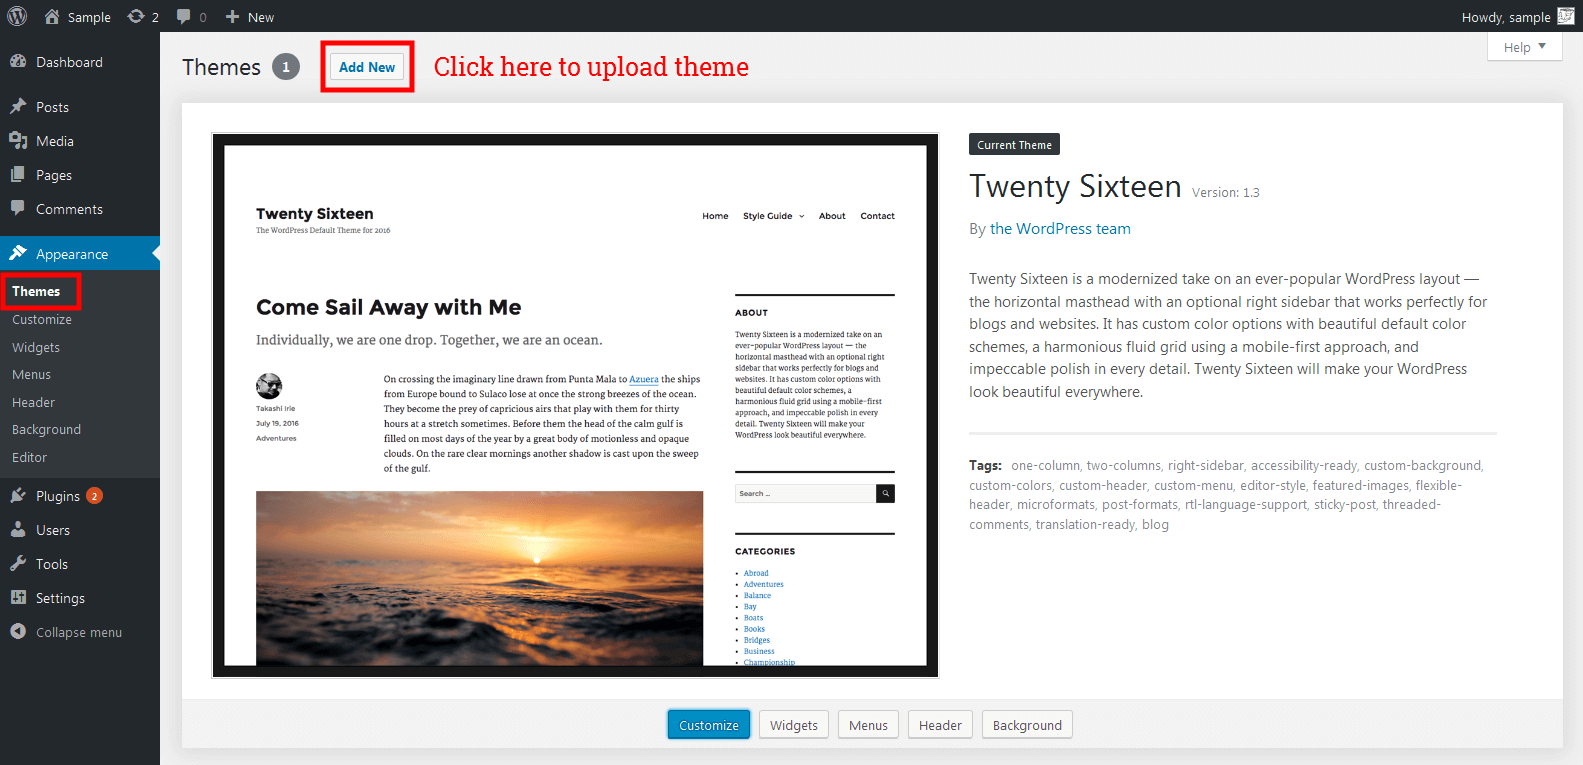1583x765 pixels.
Task: Open the New content dropdown in admin bar
Action: point(250,17)
